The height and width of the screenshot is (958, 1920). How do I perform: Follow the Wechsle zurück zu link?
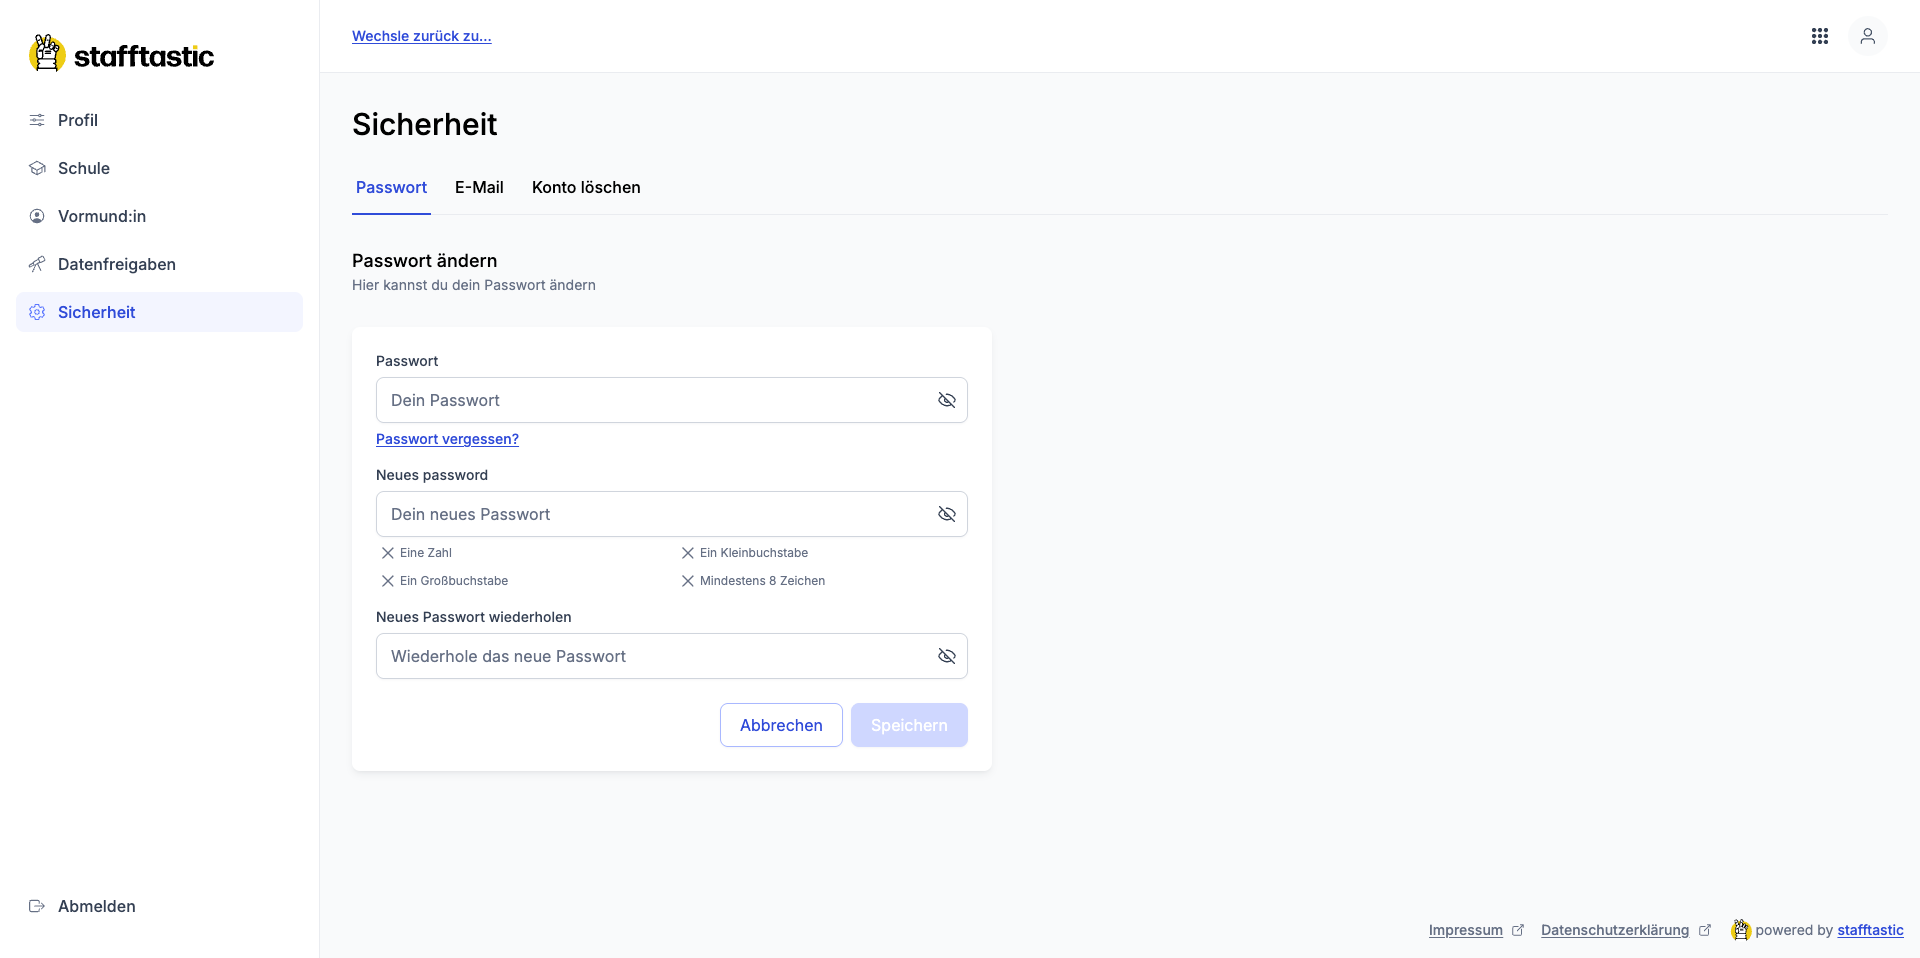421,36
